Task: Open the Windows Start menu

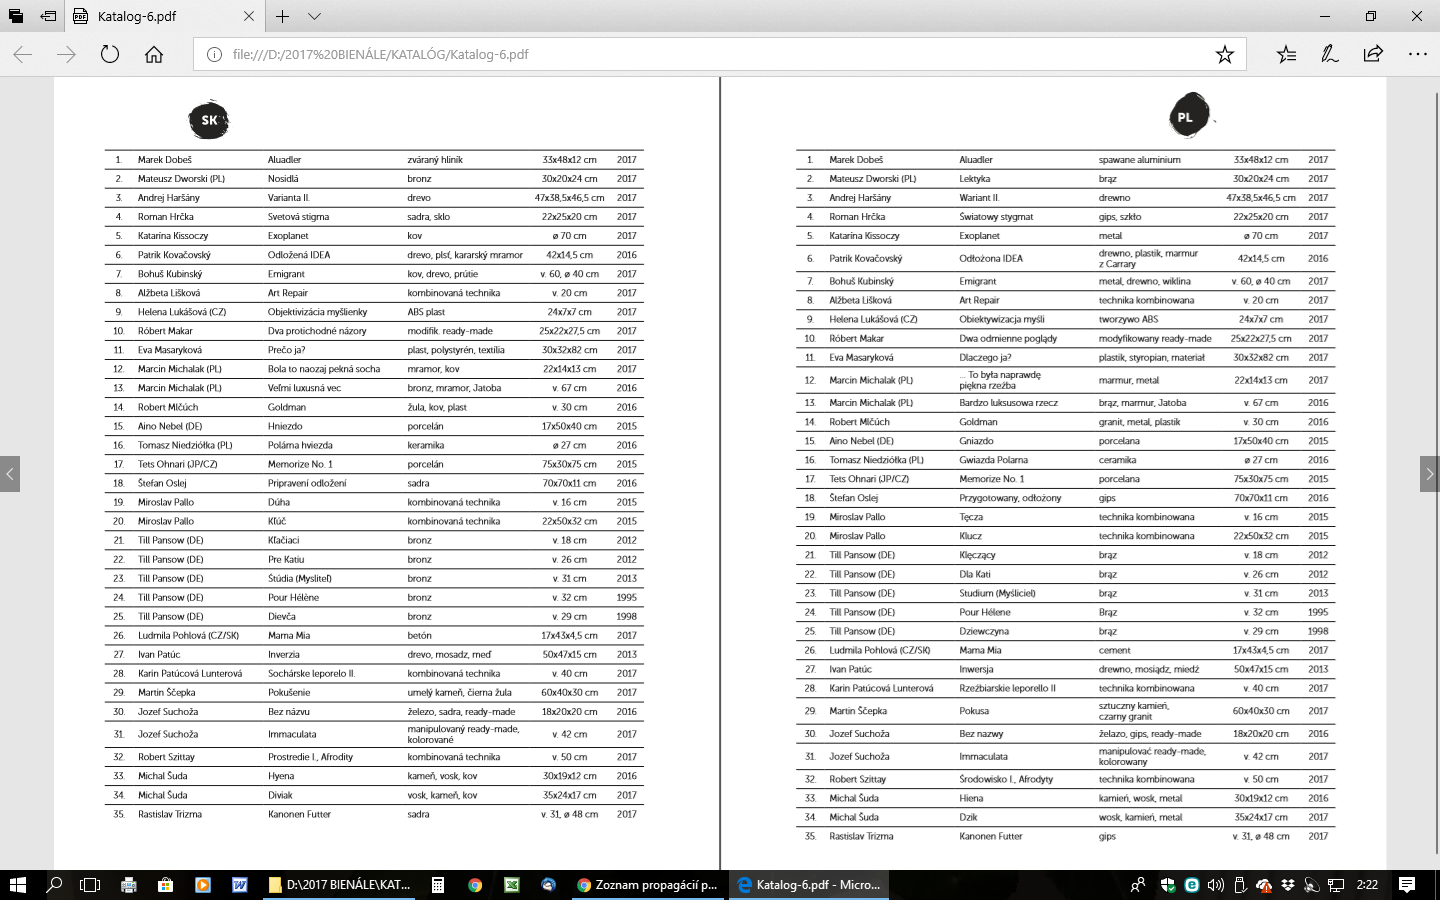Action: 17,885
